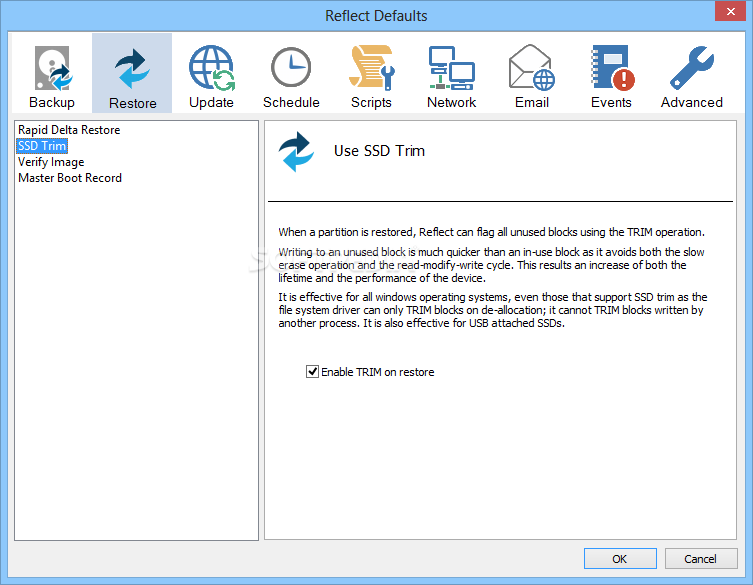
Task: Toggle Enable TRIM on restore checkbox
Action: coord(312,372)
